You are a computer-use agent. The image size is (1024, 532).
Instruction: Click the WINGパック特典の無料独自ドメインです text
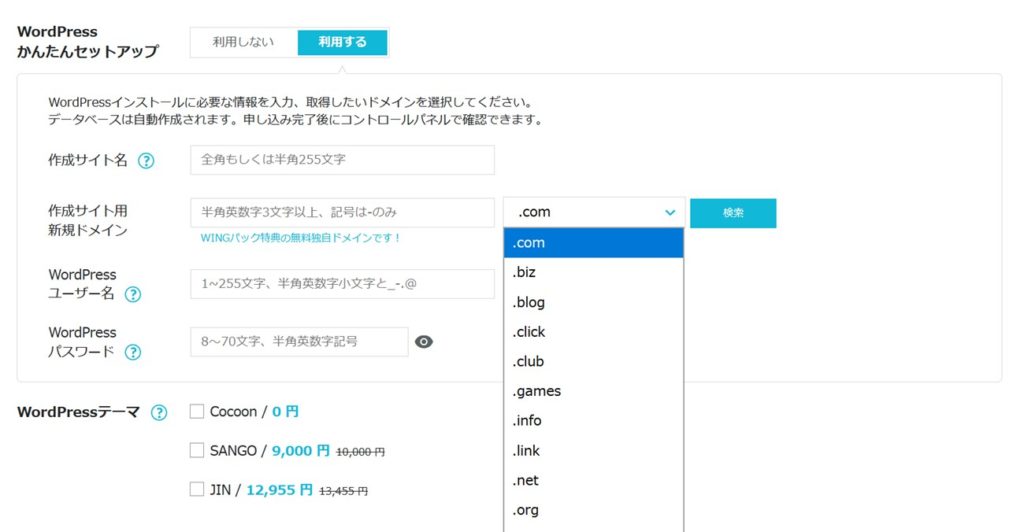tap(300, 238)
